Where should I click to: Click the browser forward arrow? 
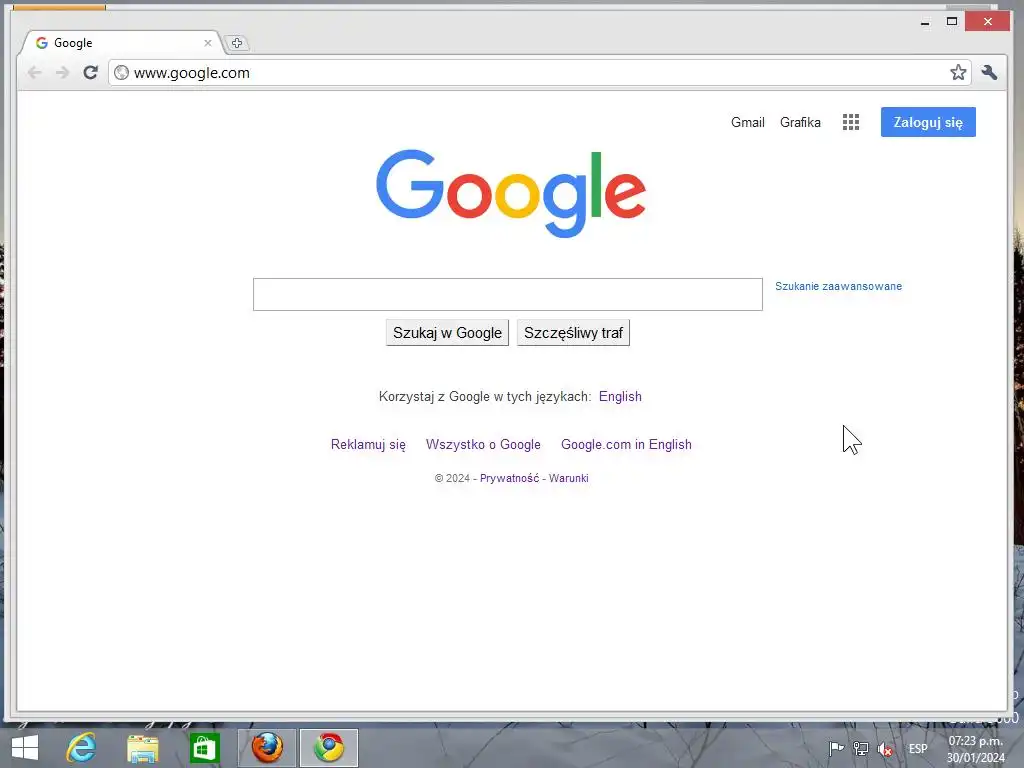coord(62,72)
